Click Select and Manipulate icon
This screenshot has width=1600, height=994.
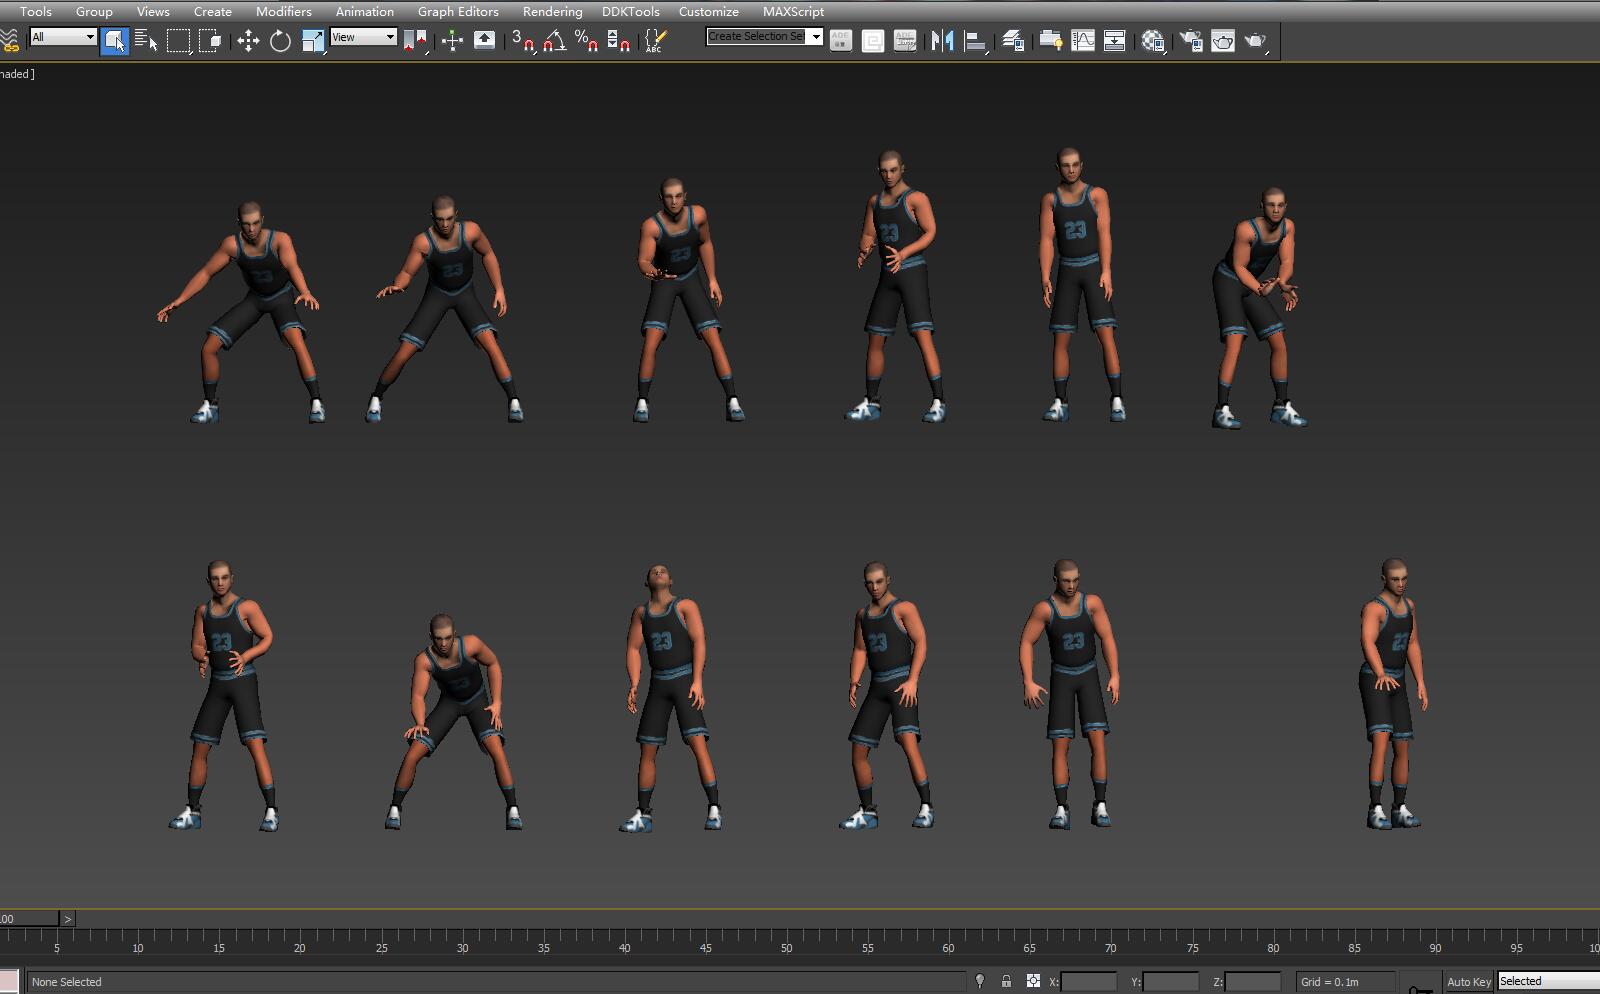[x=452, y=41]
